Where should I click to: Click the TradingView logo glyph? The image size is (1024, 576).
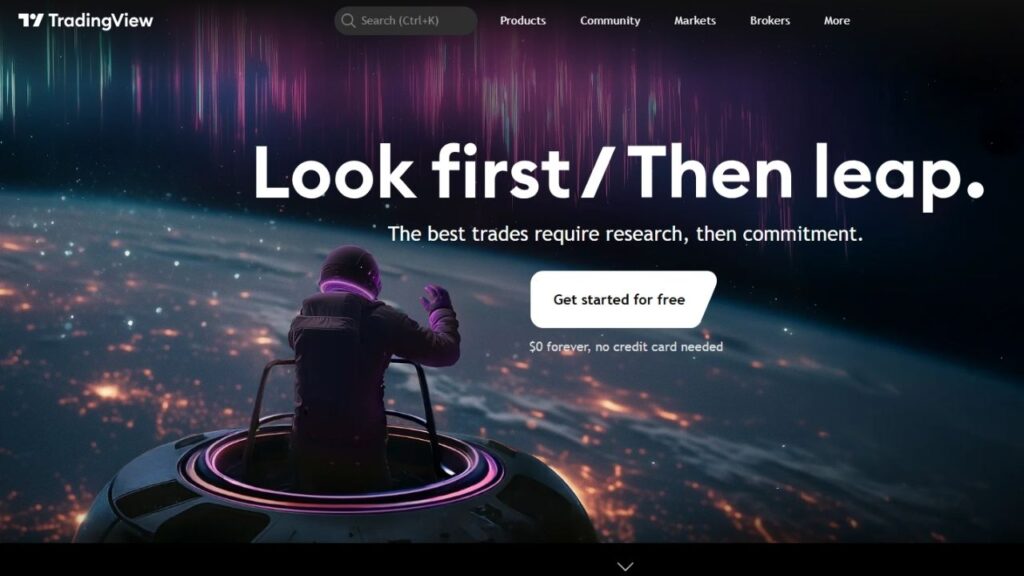tap(31, 21)
